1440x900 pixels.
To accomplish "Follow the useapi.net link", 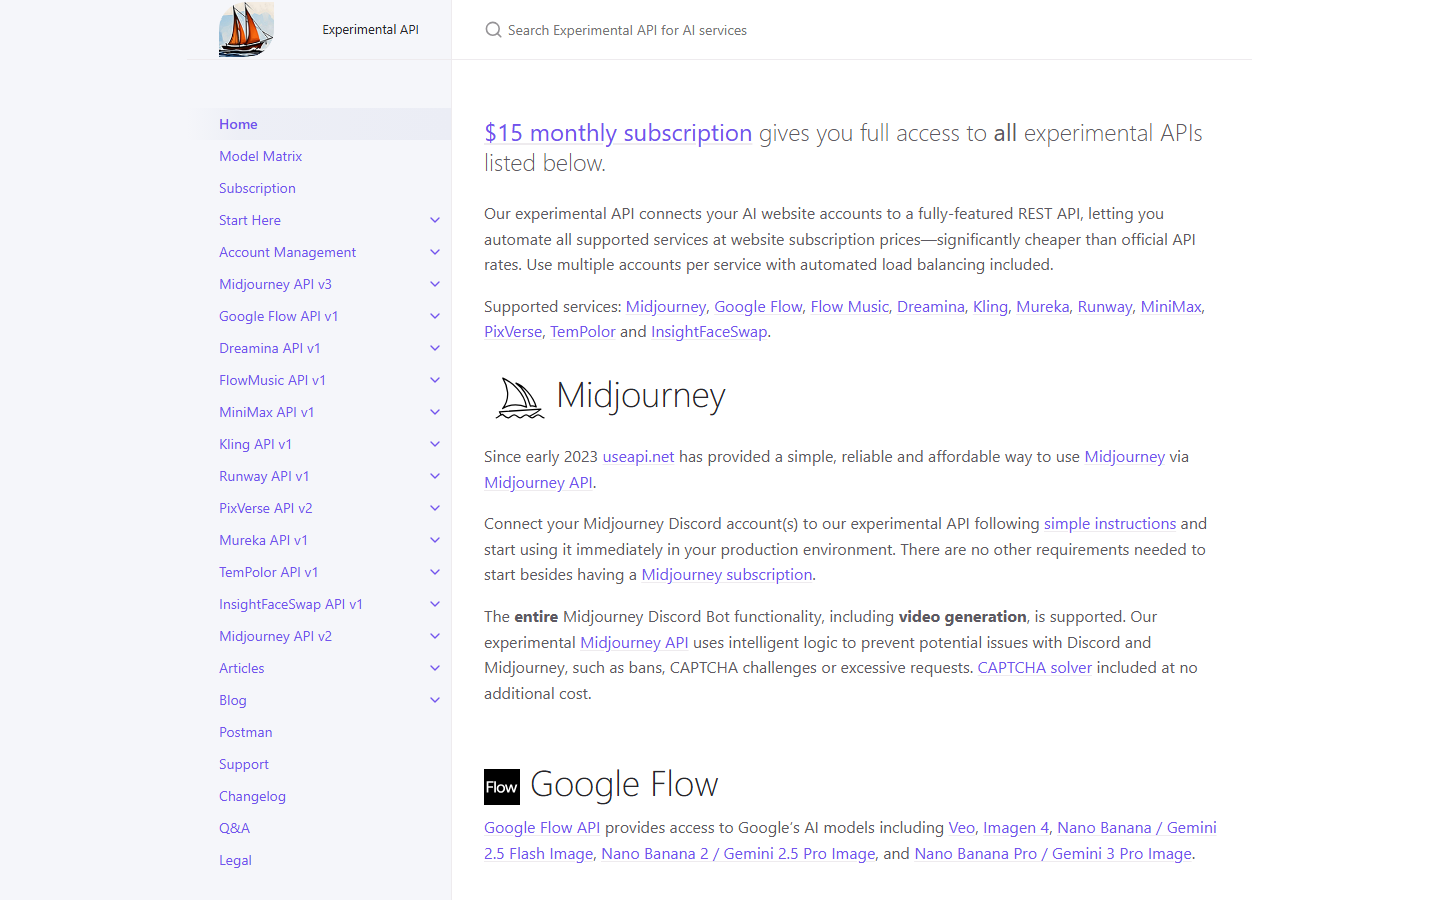I will click(x=638, y=457).
